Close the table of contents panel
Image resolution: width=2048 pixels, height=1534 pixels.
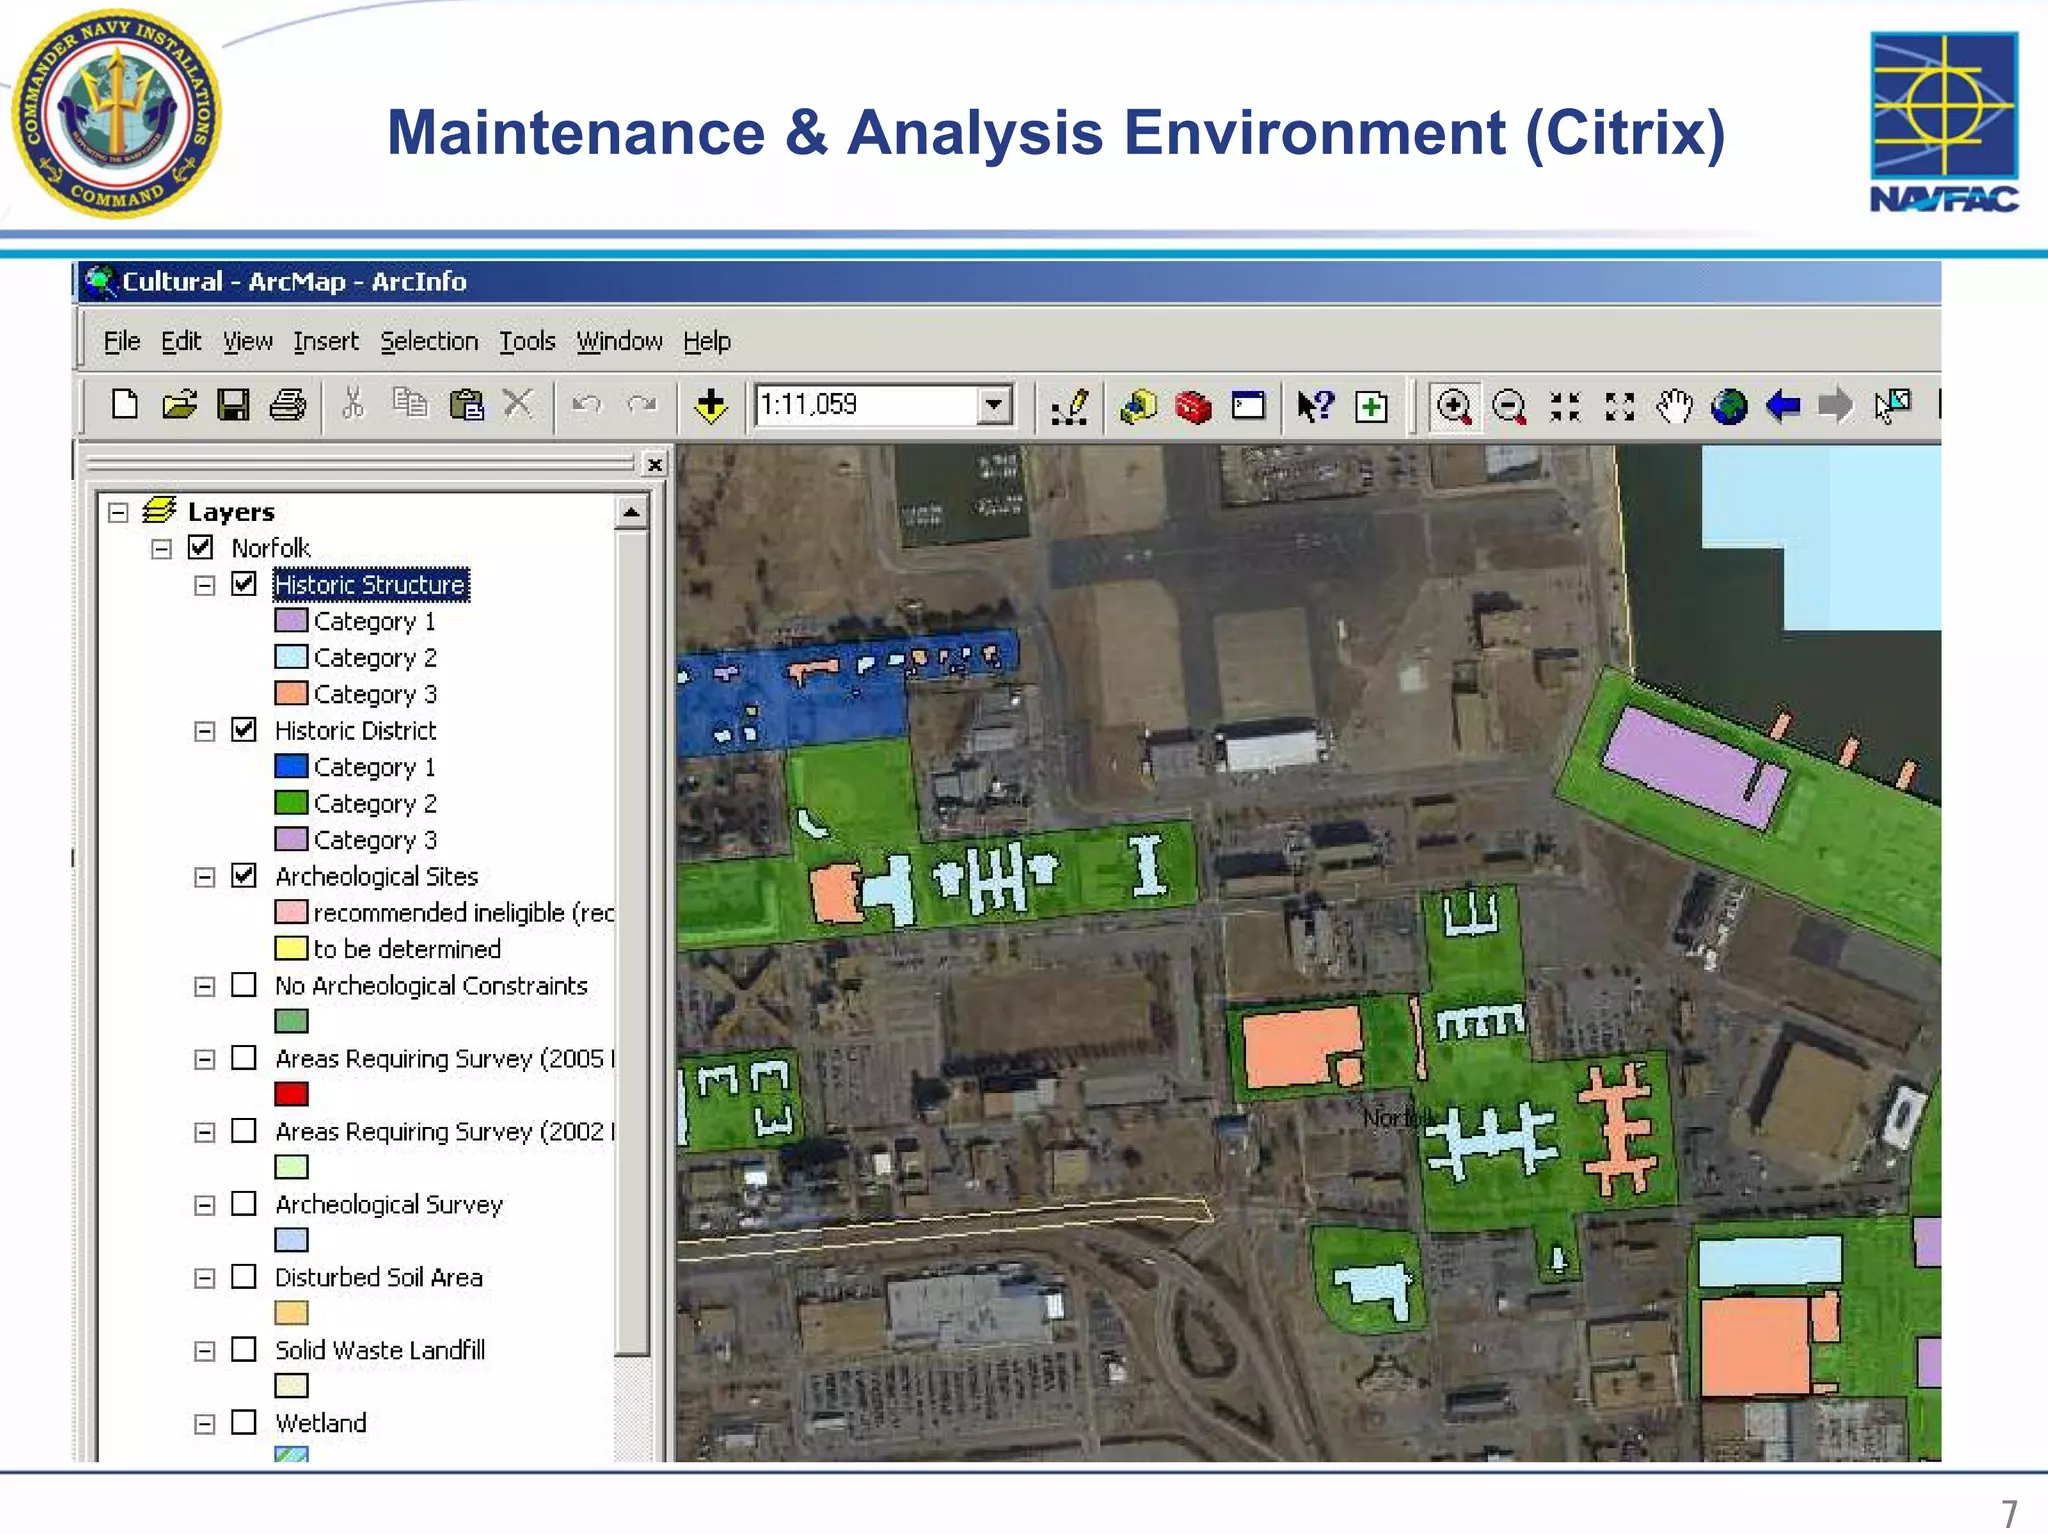point(654,465)
